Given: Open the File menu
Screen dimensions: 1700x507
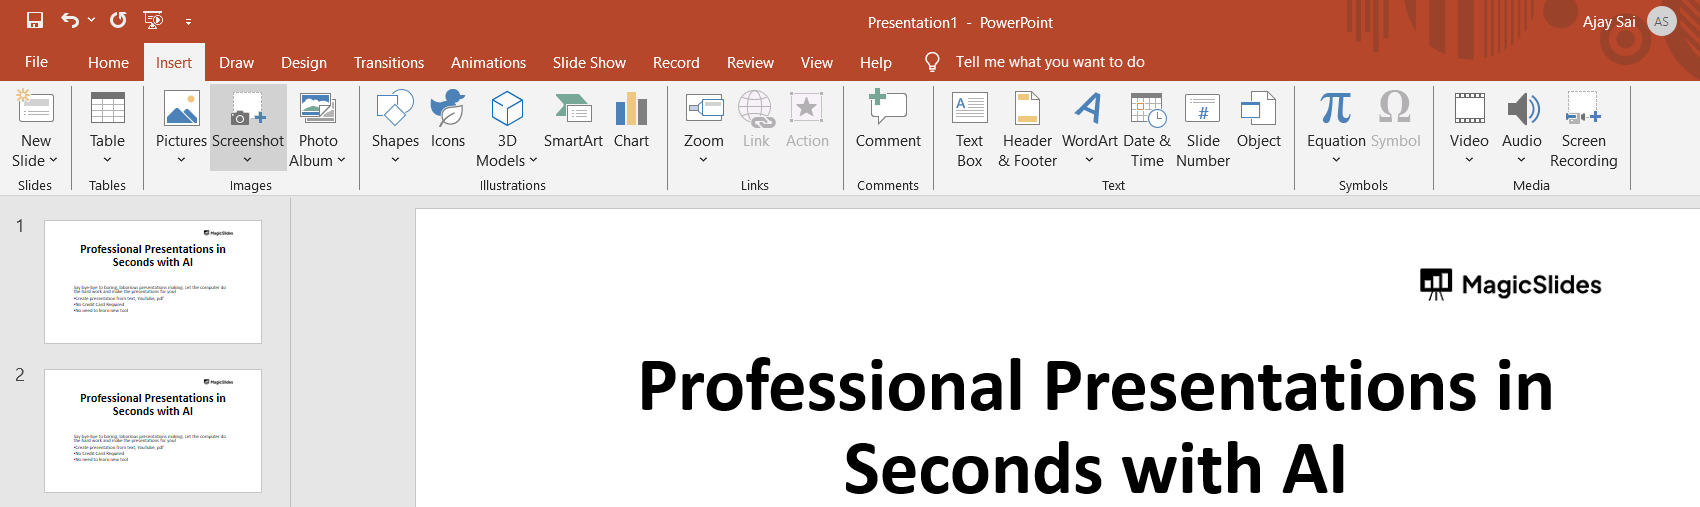Looking at the screenshot, I should (x=36, y=62).
